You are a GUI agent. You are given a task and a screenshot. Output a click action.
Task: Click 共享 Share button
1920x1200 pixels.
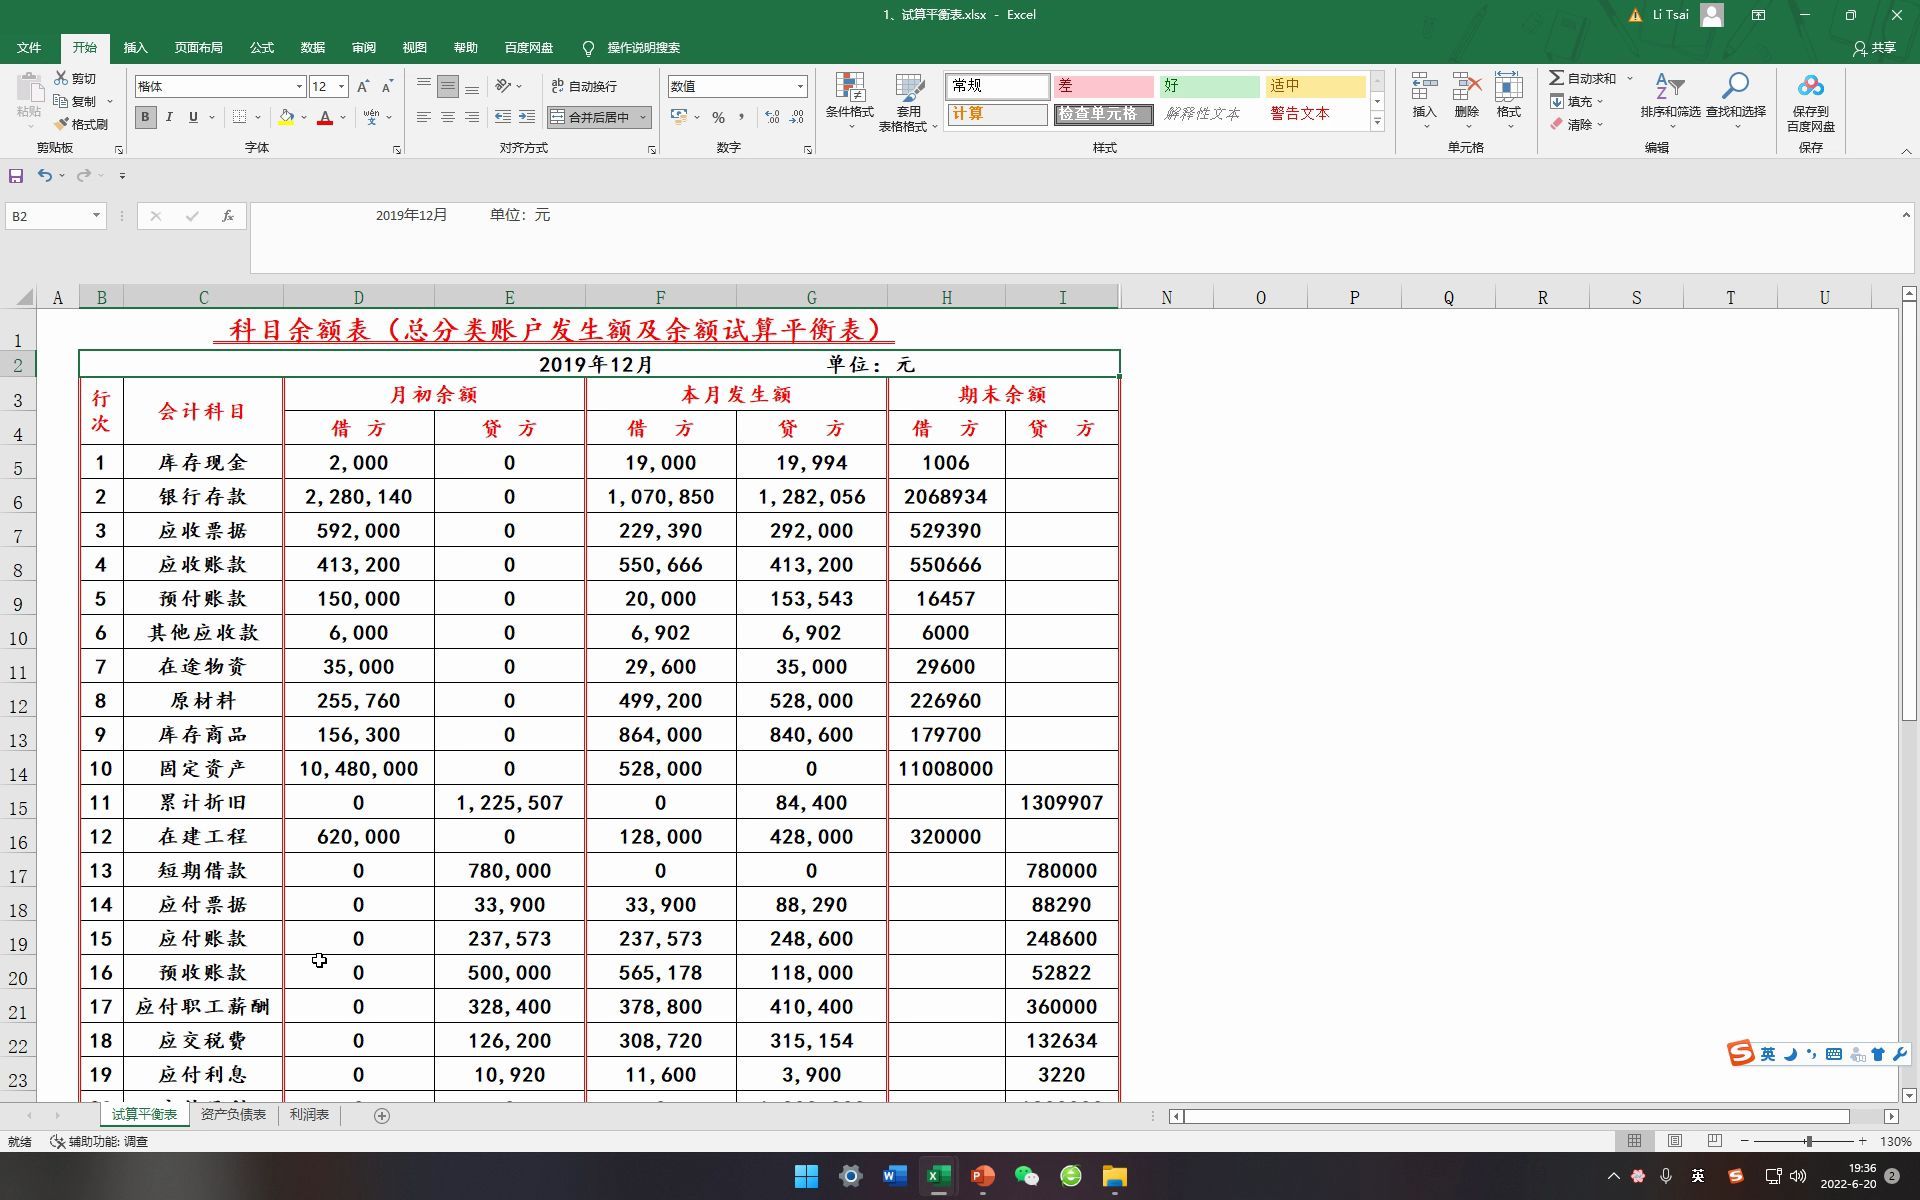pos(1874,48)
